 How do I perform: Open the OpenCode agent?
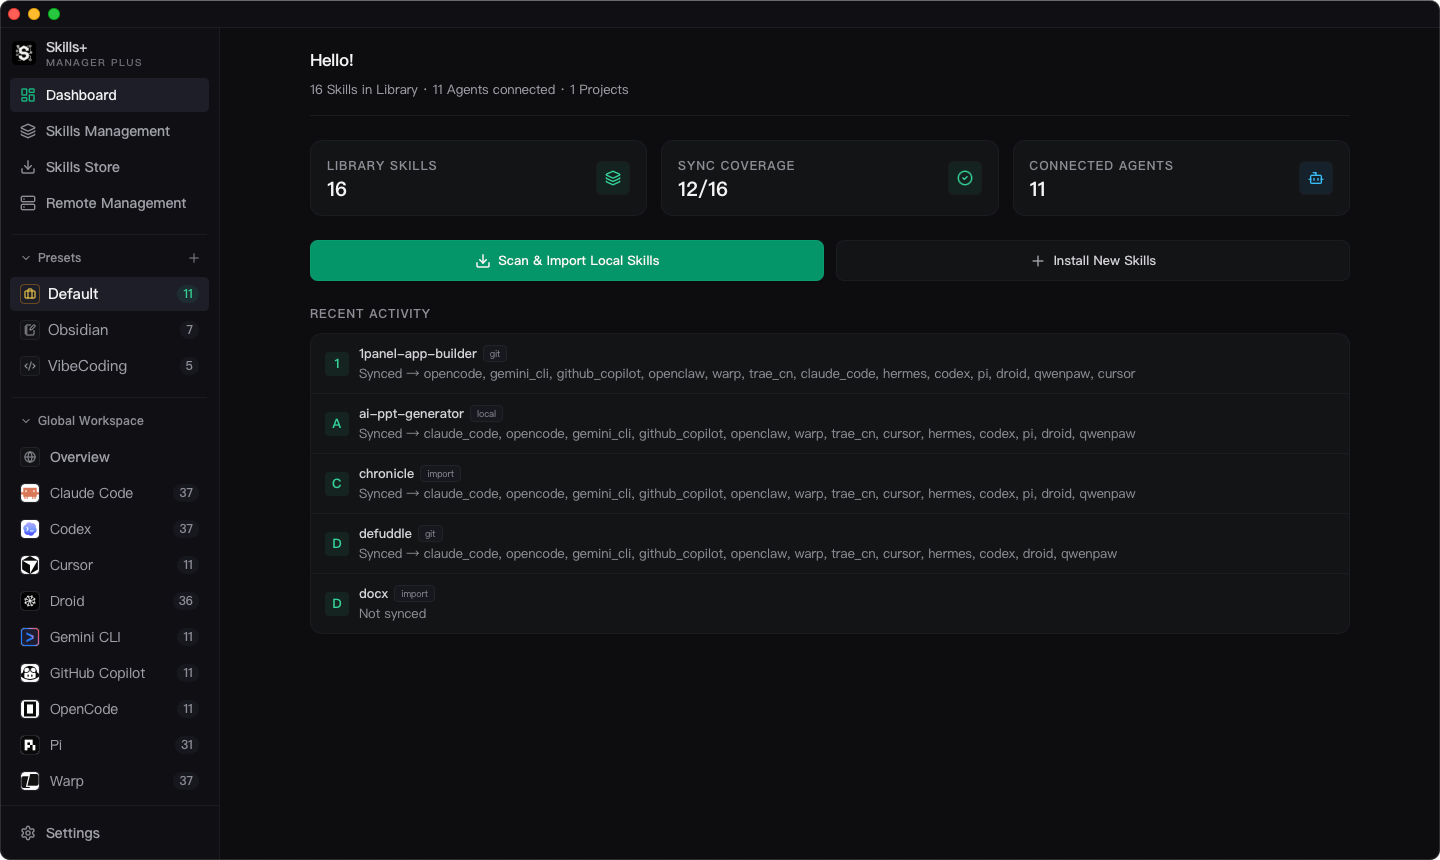point(110,709)
